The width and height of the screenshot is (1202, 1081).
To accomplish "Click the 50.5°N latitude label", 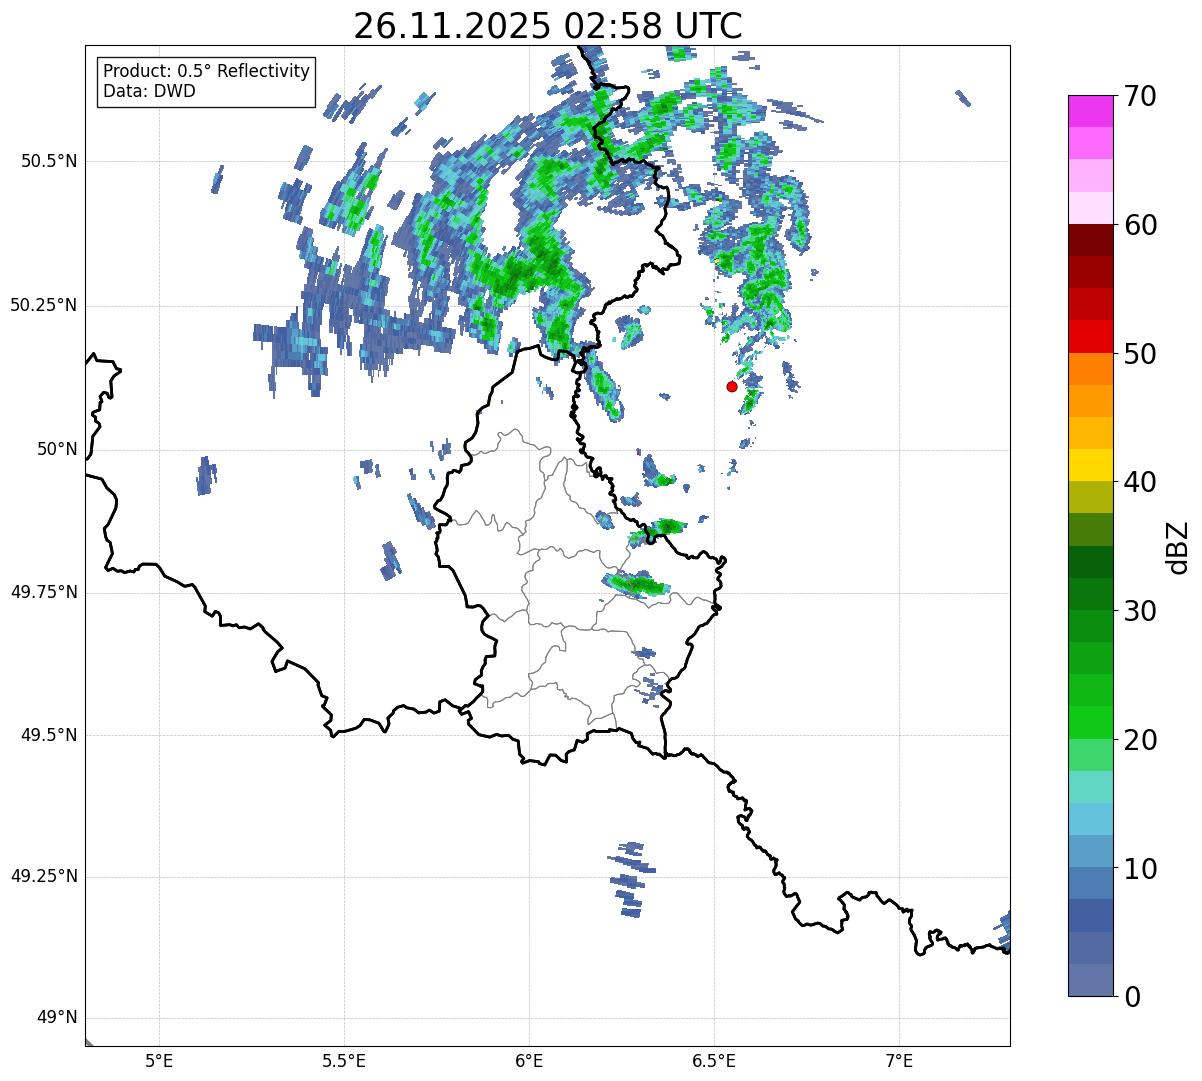I will 49,161.
